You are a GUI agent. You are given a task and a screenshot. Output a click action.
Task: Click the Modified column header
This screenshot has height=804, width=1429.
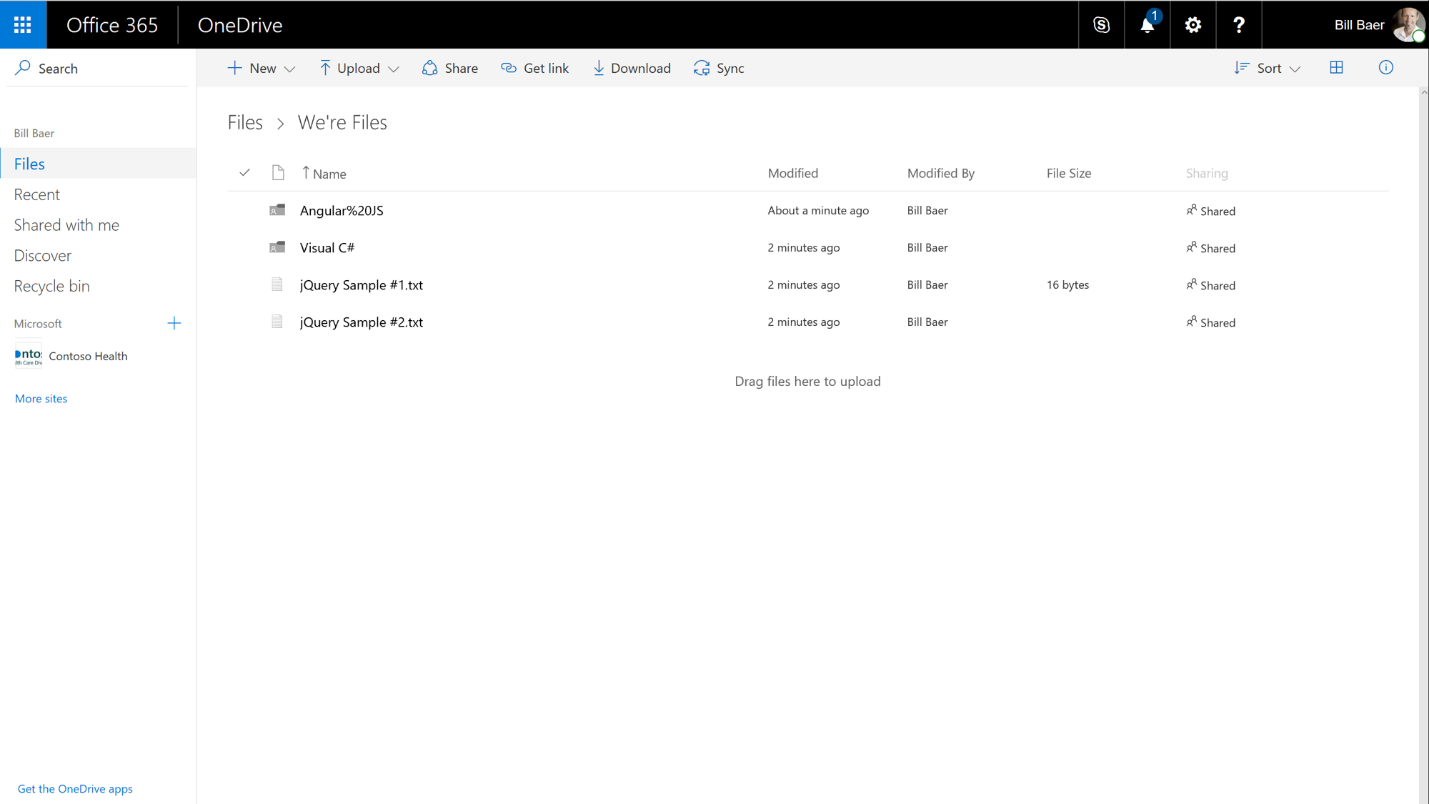tap(793, 173)
